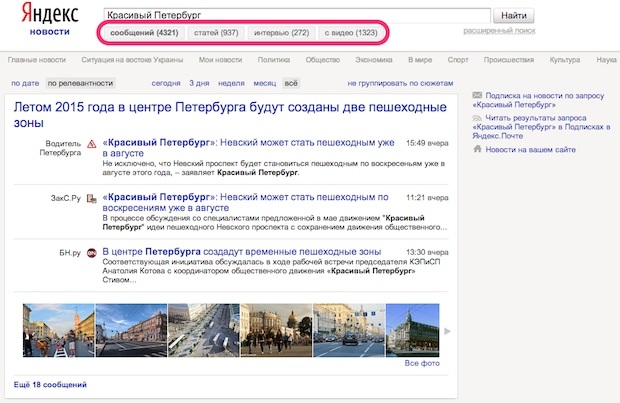Show next photos with gallery arrow

[447, 330]
